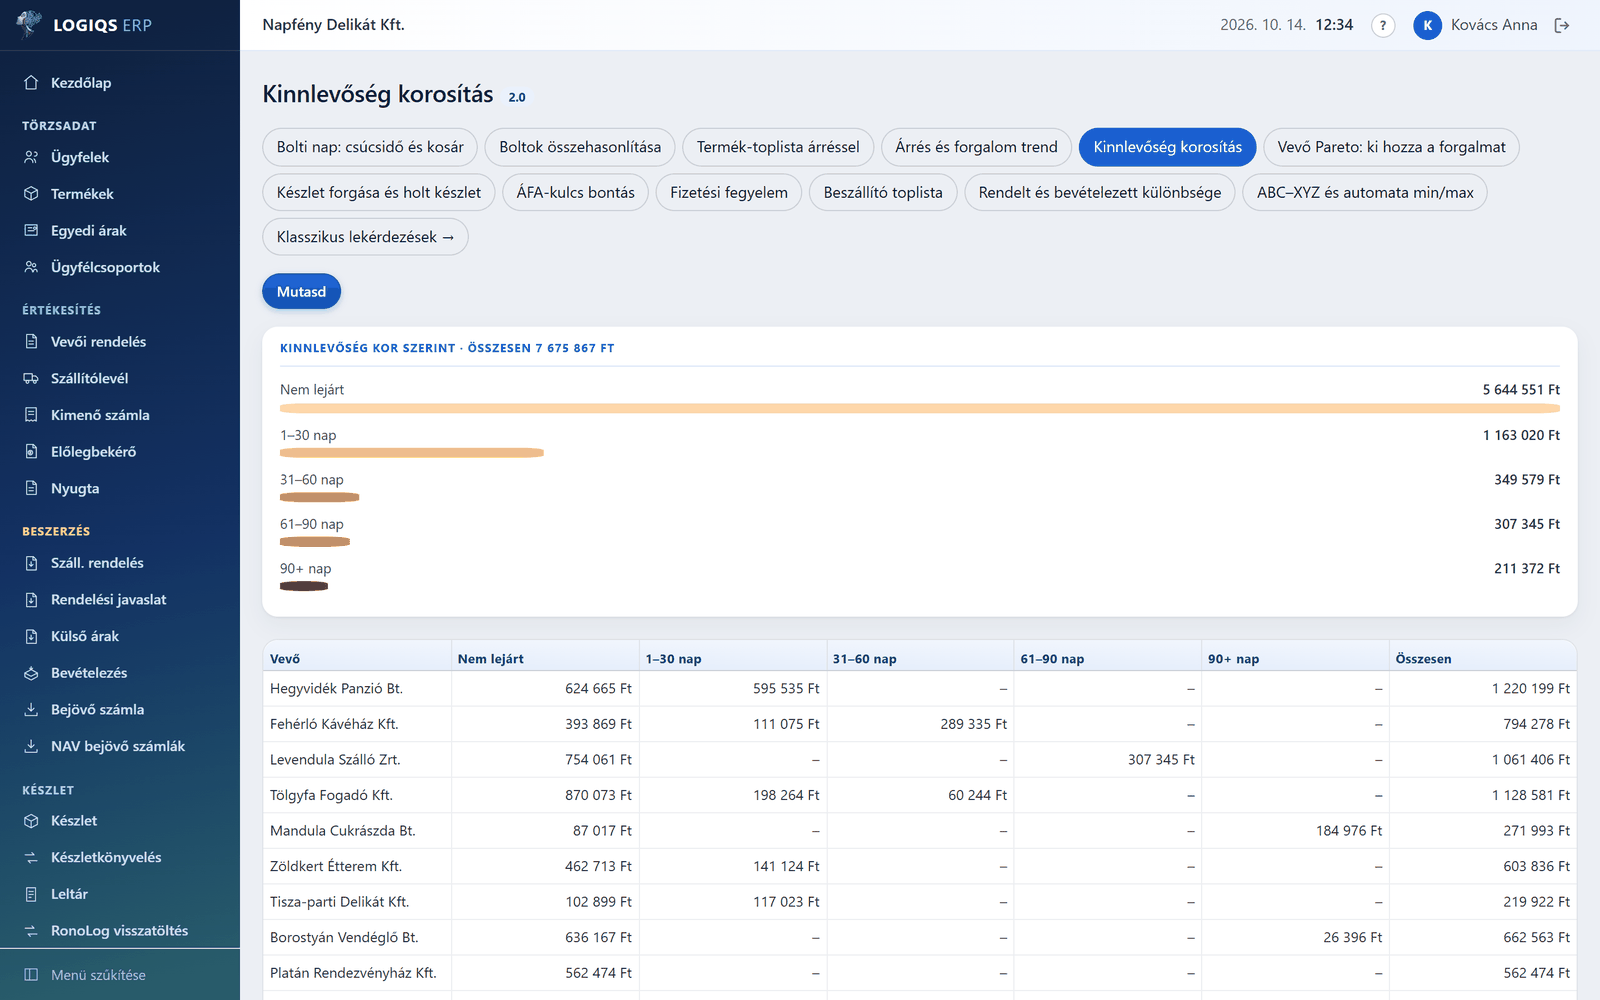The image size is (1600, 1000).
Task: Open Klasszikus lekérdezések link
Action: (x=365, y=237)
